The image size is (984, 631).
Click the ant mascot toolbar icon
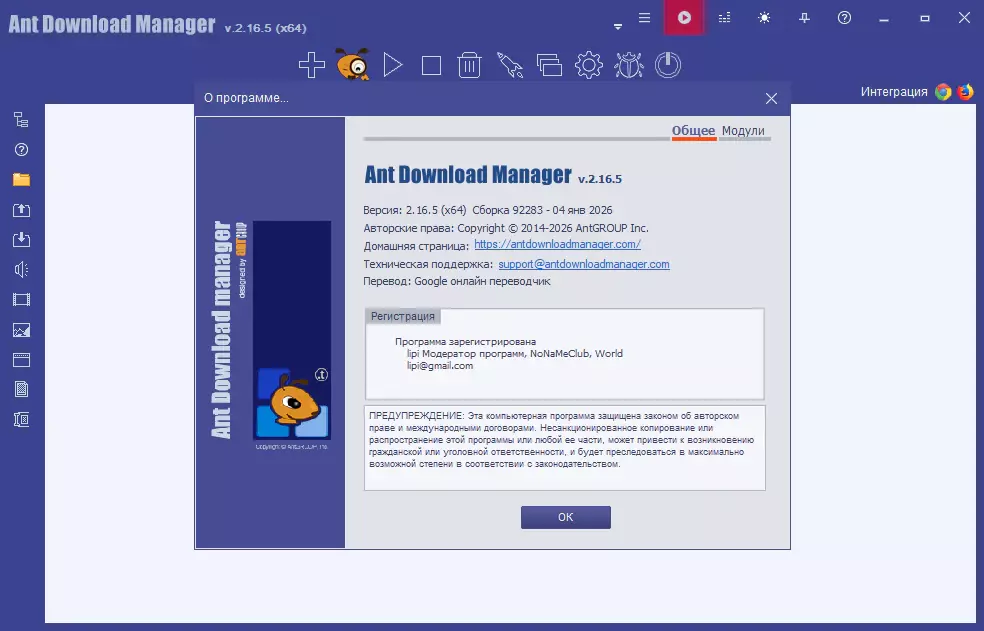353,64
